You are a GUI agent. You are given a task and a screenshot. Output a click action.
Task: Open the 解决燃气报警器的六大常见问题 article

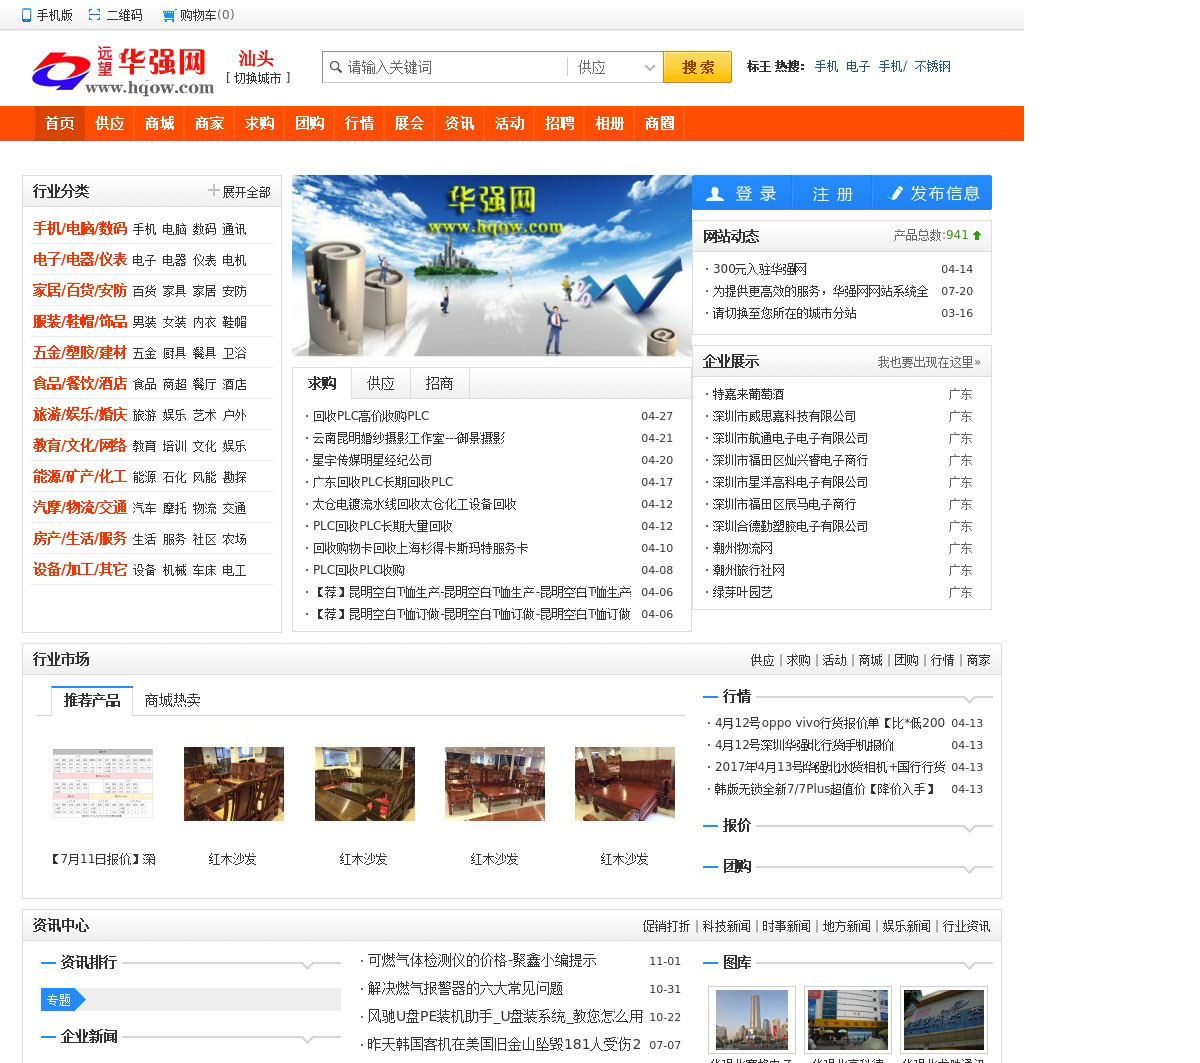tap(466, 989)
